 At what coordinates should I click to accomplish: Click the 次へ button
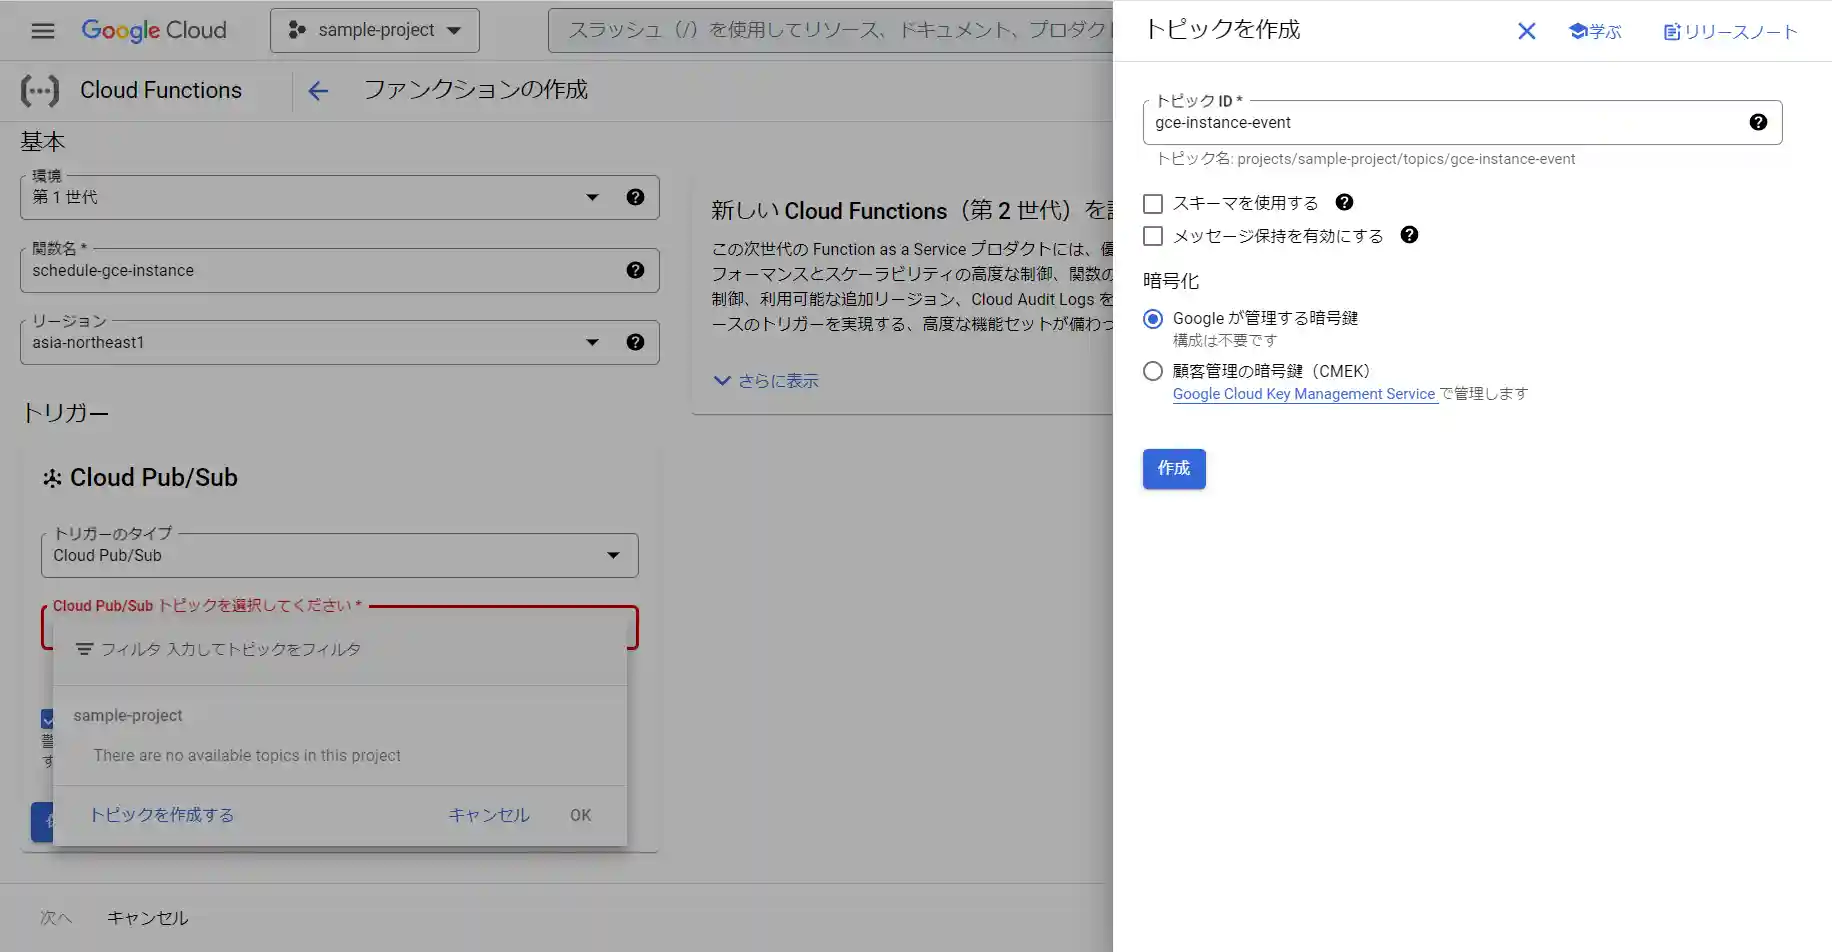[56, 918]
